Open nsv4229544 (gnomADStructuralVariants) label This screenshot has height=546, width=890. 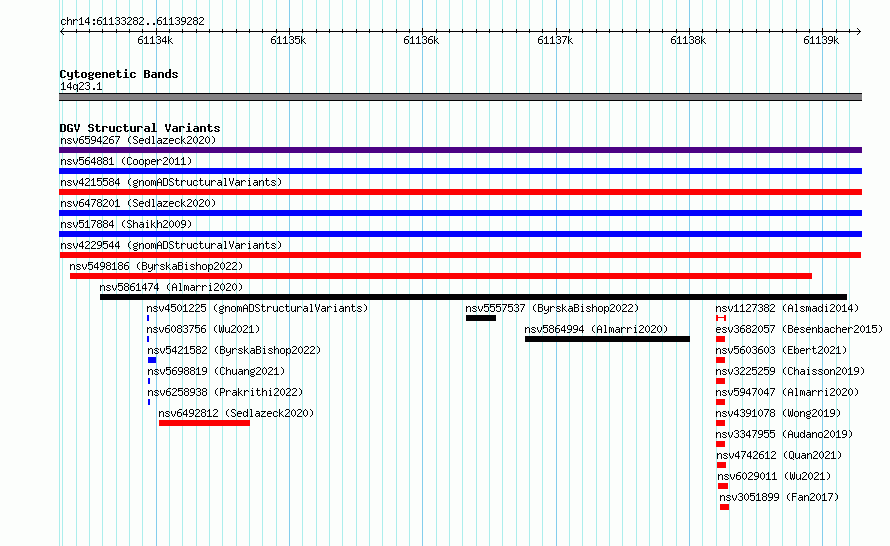[x=171, y=245]
